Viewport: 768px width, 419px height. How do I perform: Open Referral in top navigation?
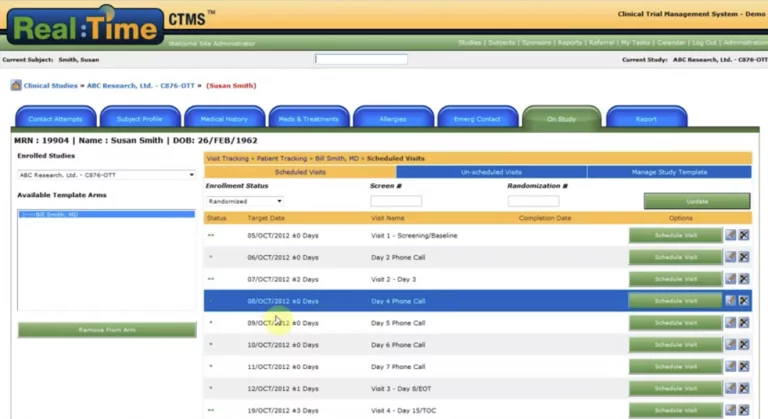click(601, 43)
